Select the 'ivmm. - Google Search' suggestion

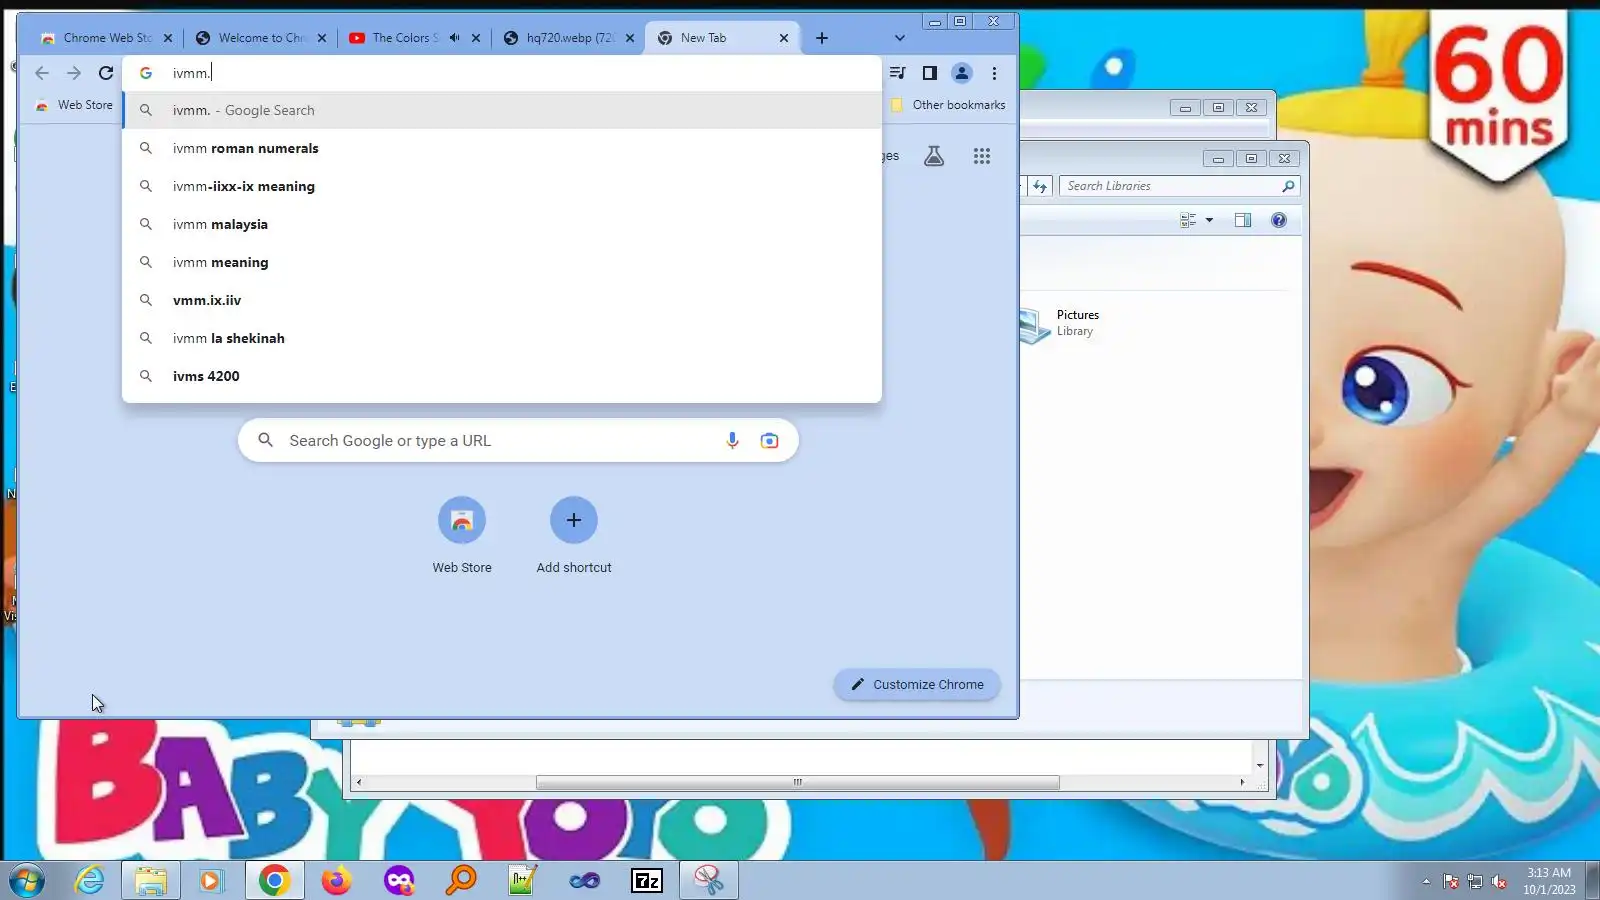point(502,110)
